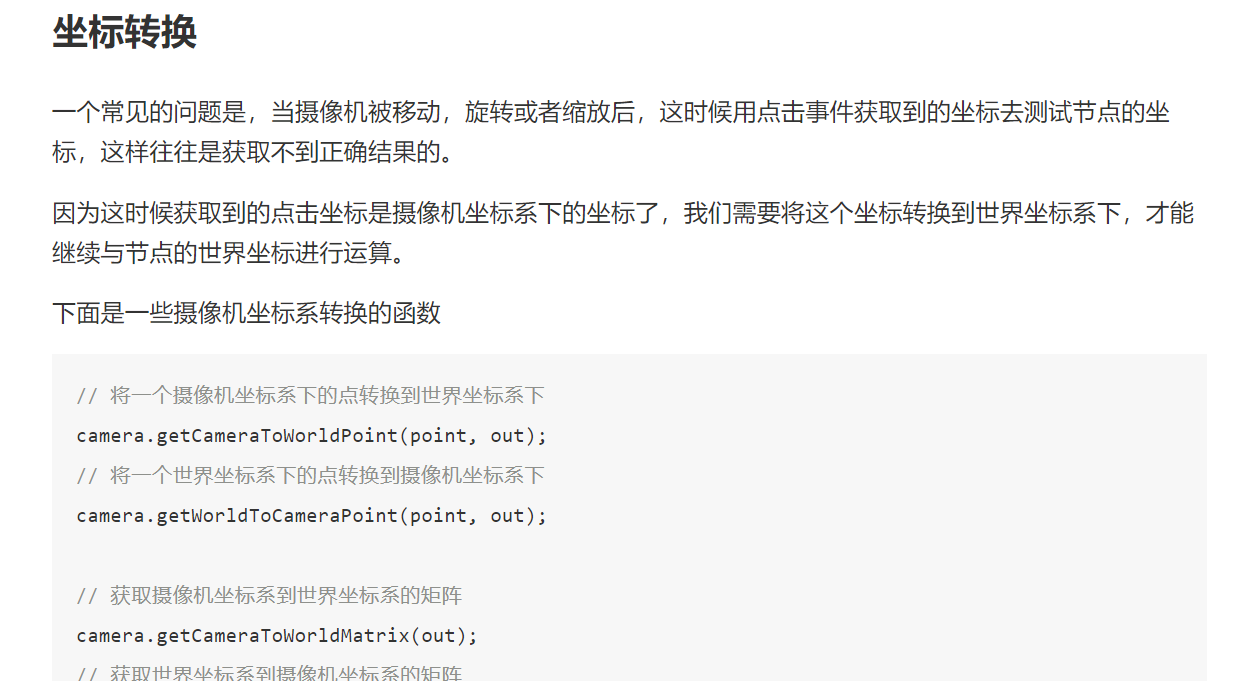Click "out" argument in getCameraToWorldMatrix call
This screenshot has width=1251, height=681.
438,636
